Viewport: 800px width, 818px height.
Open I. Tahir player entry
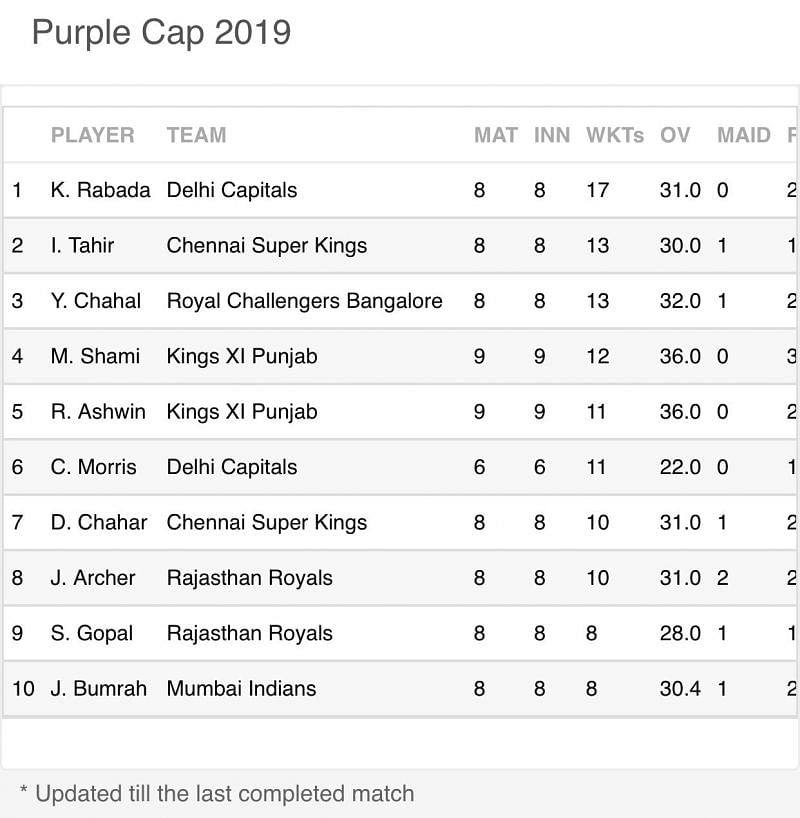(82, 246)
